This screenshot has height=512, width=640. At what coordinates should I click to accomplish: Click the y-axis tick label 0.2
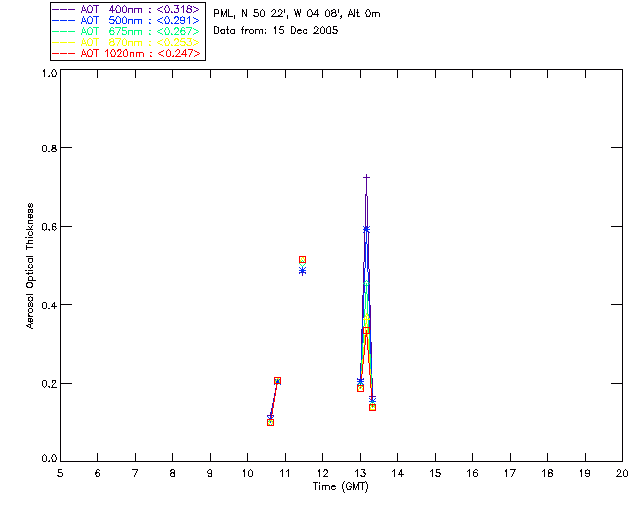tap(49, 383)
